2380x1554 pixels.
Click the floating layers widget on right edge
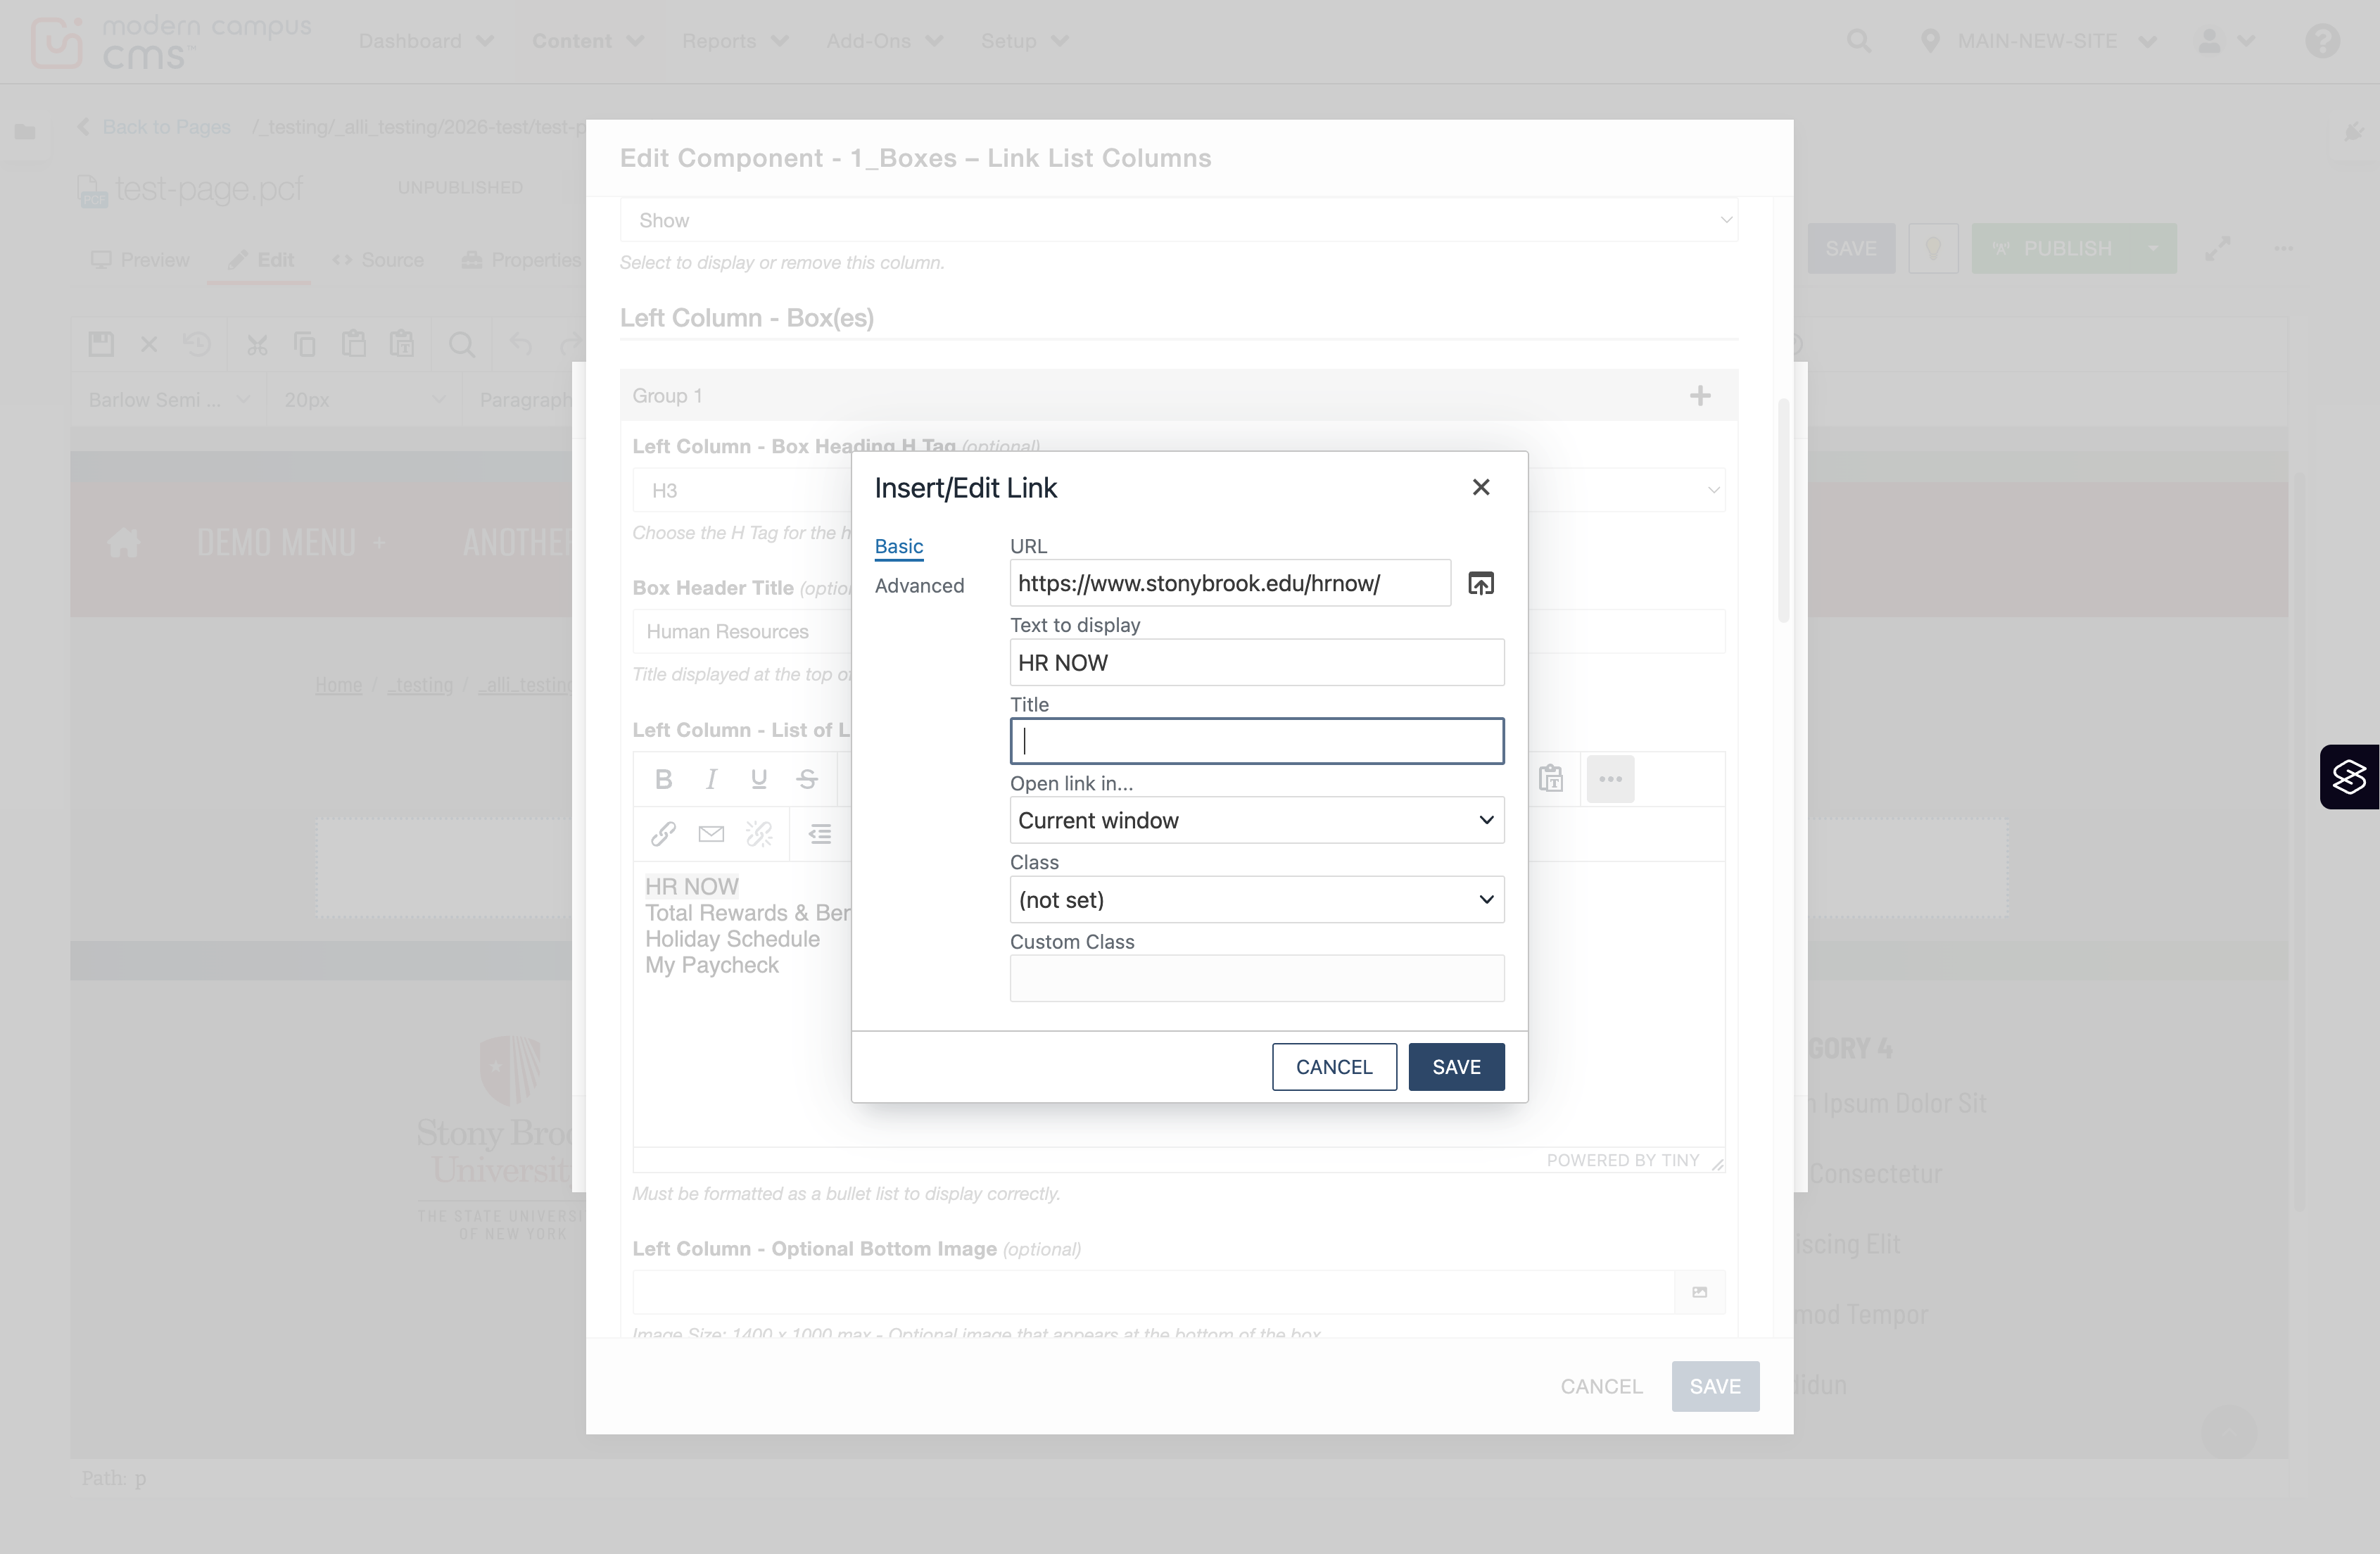(2349, 777)
